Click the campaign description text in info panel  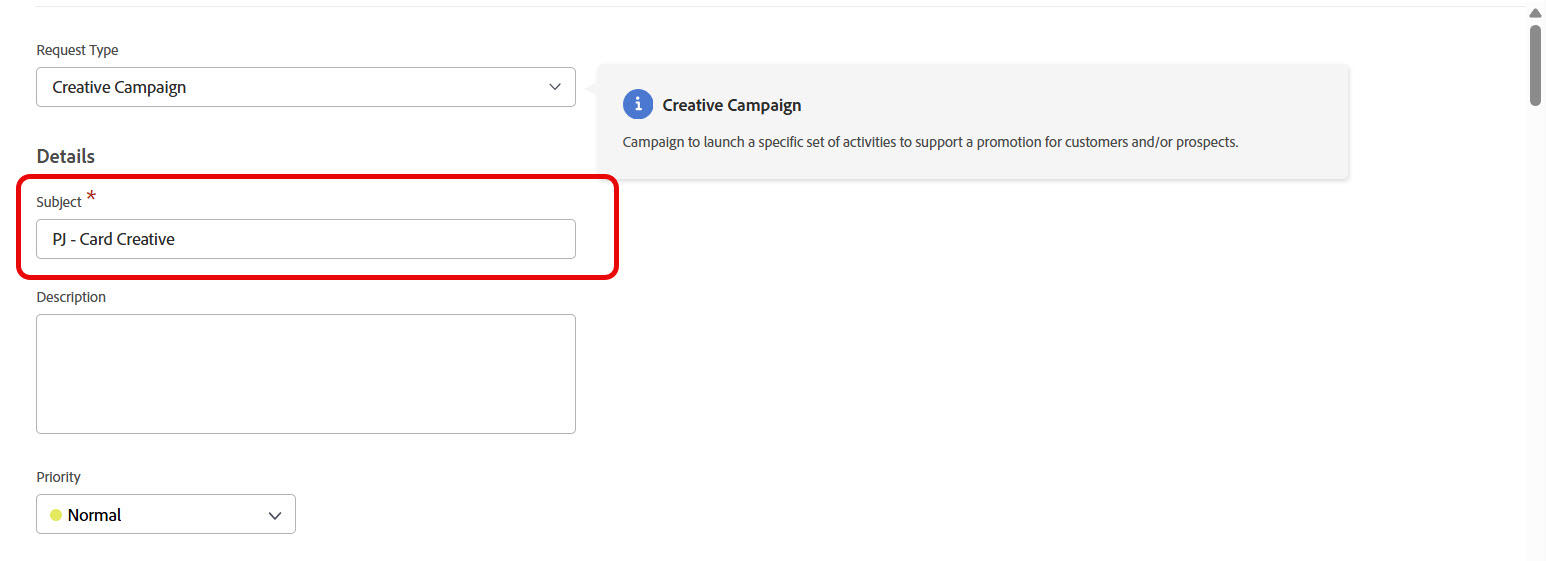coord(930,142)
